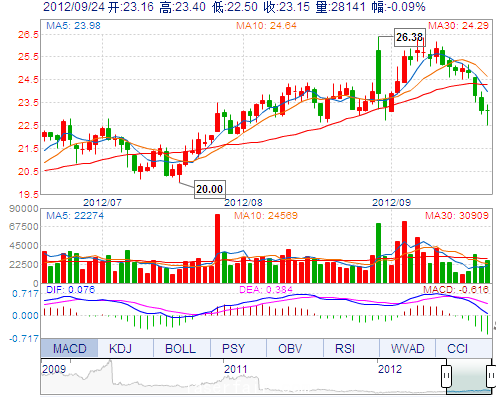
Task: Click the MA5: 23.98 legend label
Action: click(x=73, y=25)
